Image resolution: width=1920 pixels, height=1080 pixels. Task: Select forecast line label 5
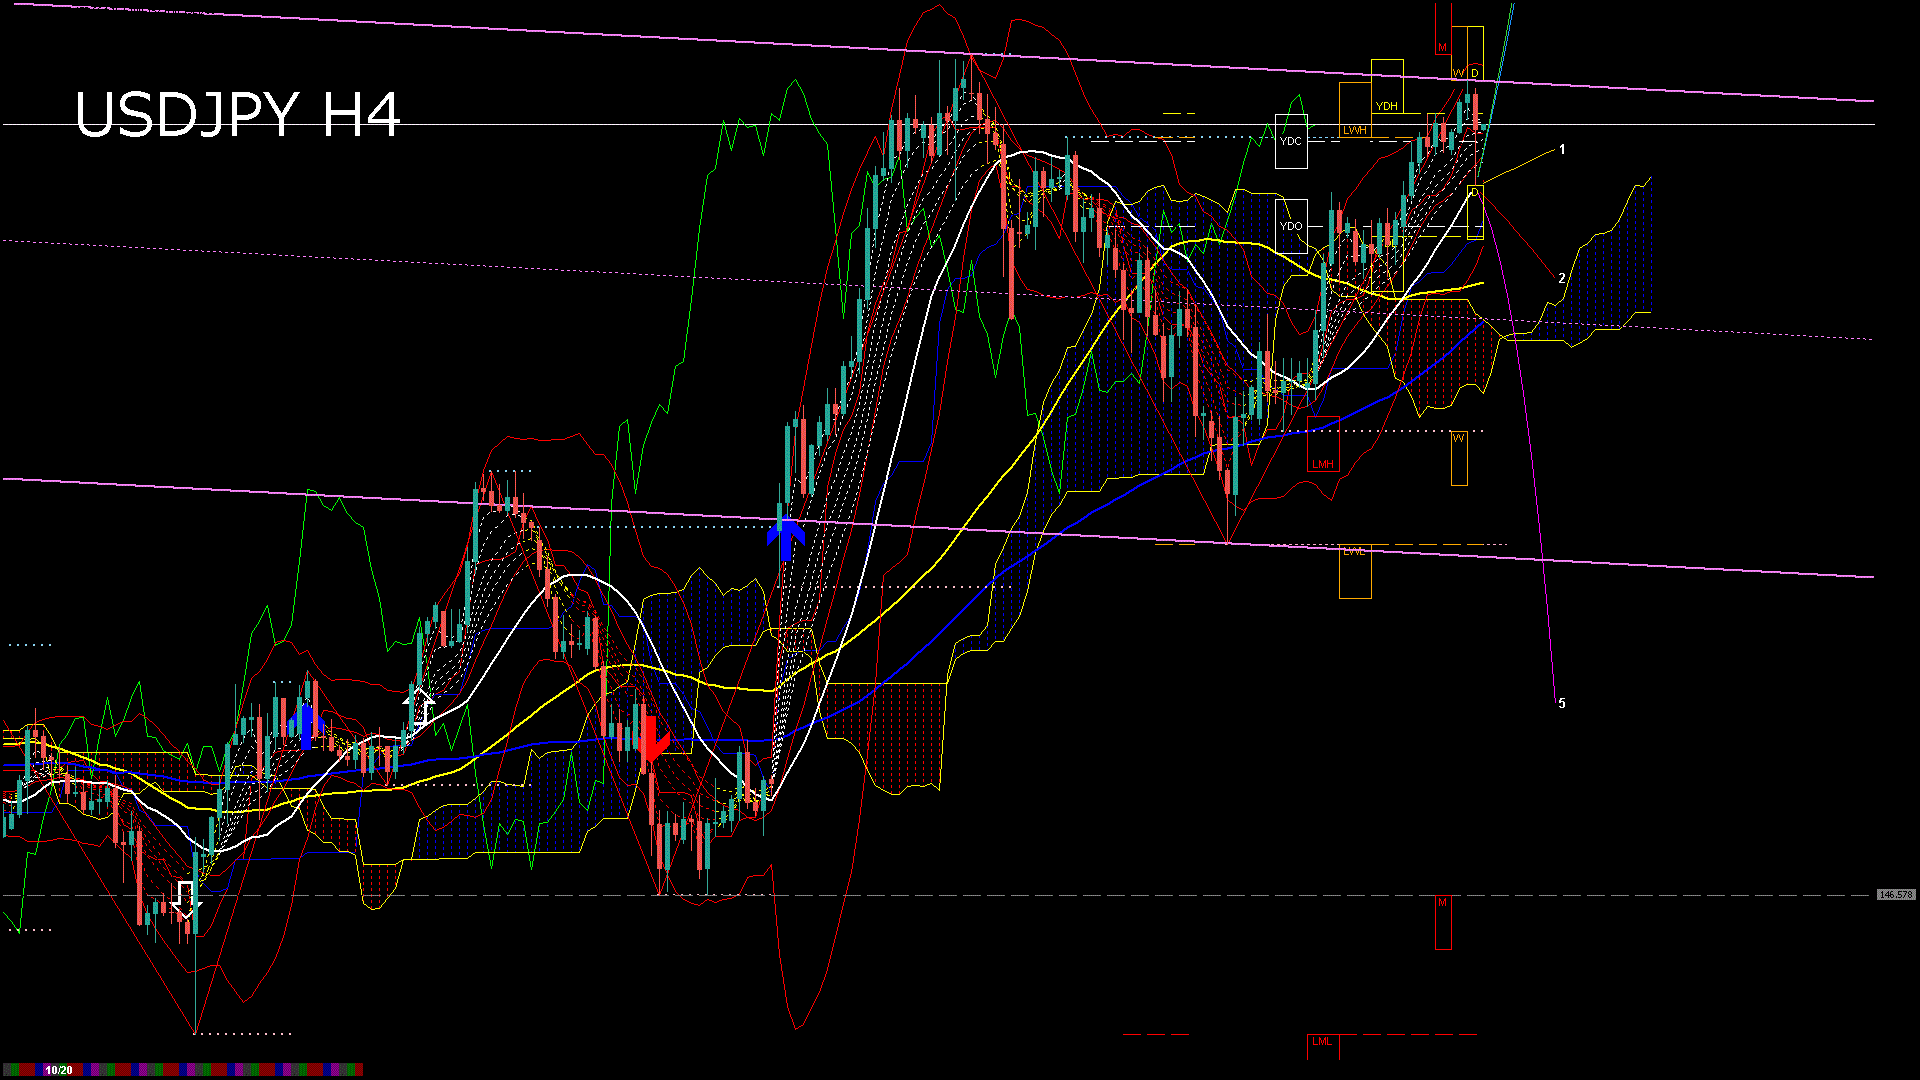(x=1562, y=704)
